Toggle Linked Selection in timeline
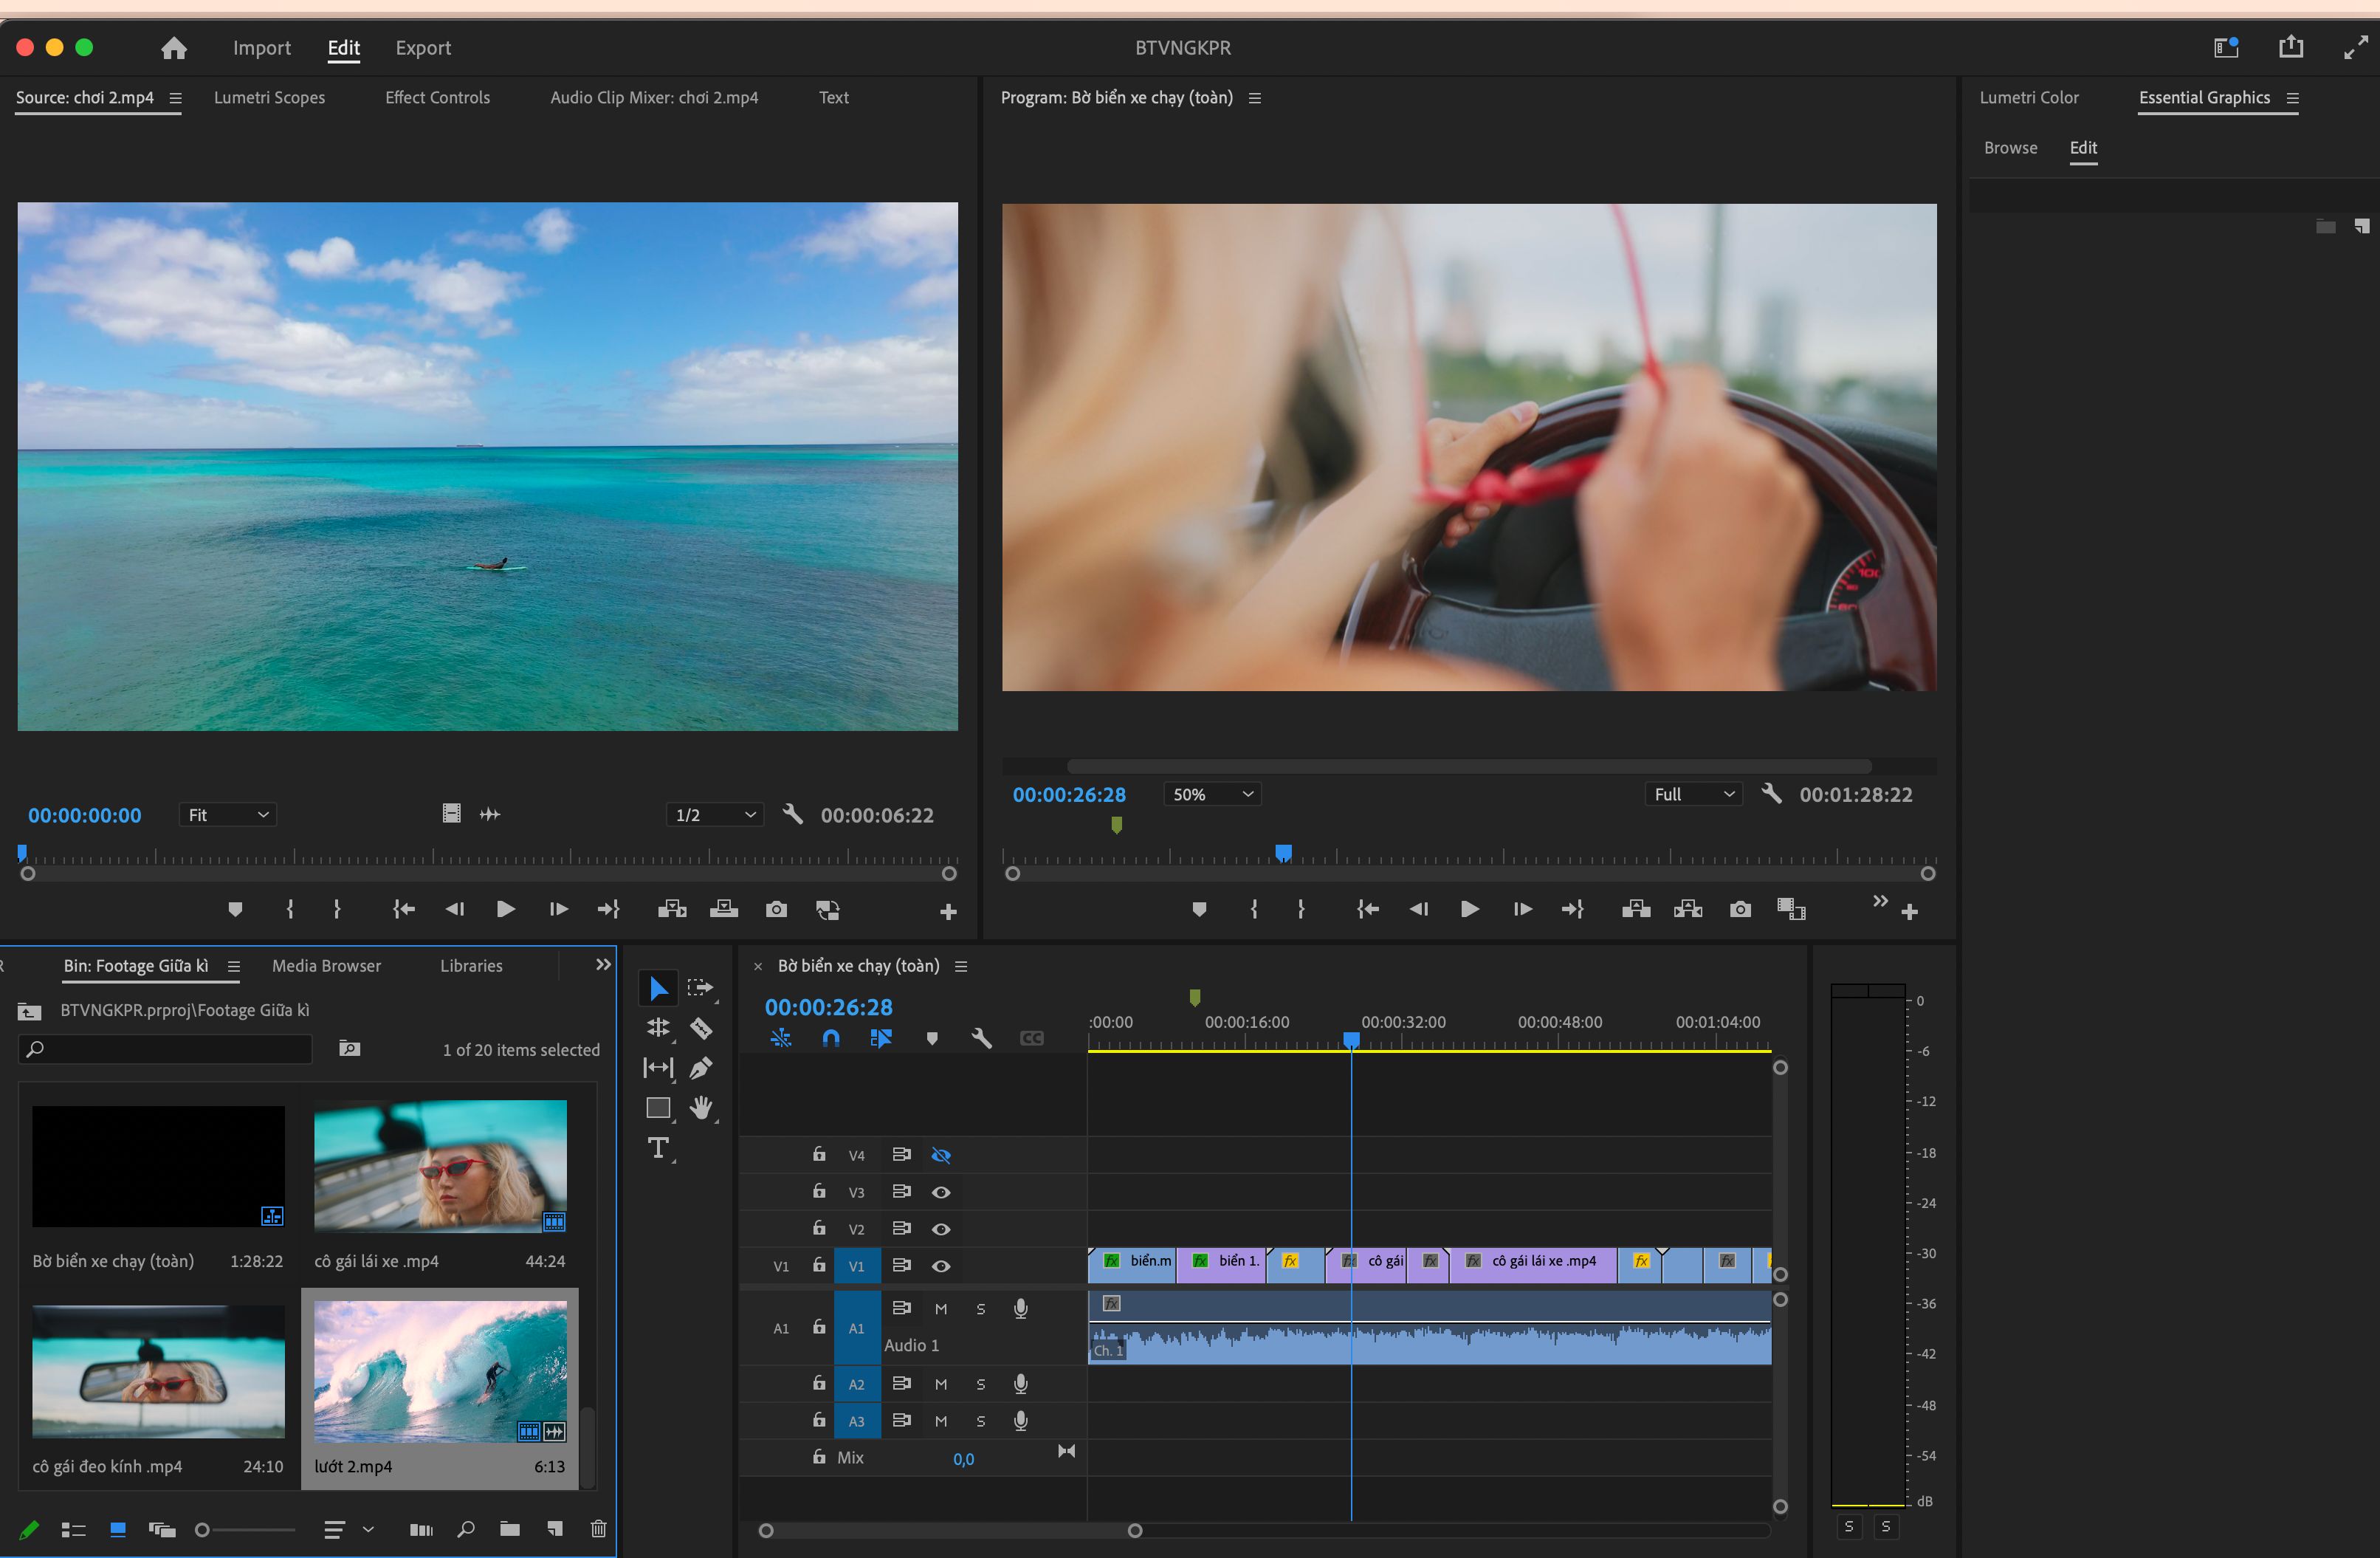Screen dimensions: 2380x1558 tap(881, 1038)
